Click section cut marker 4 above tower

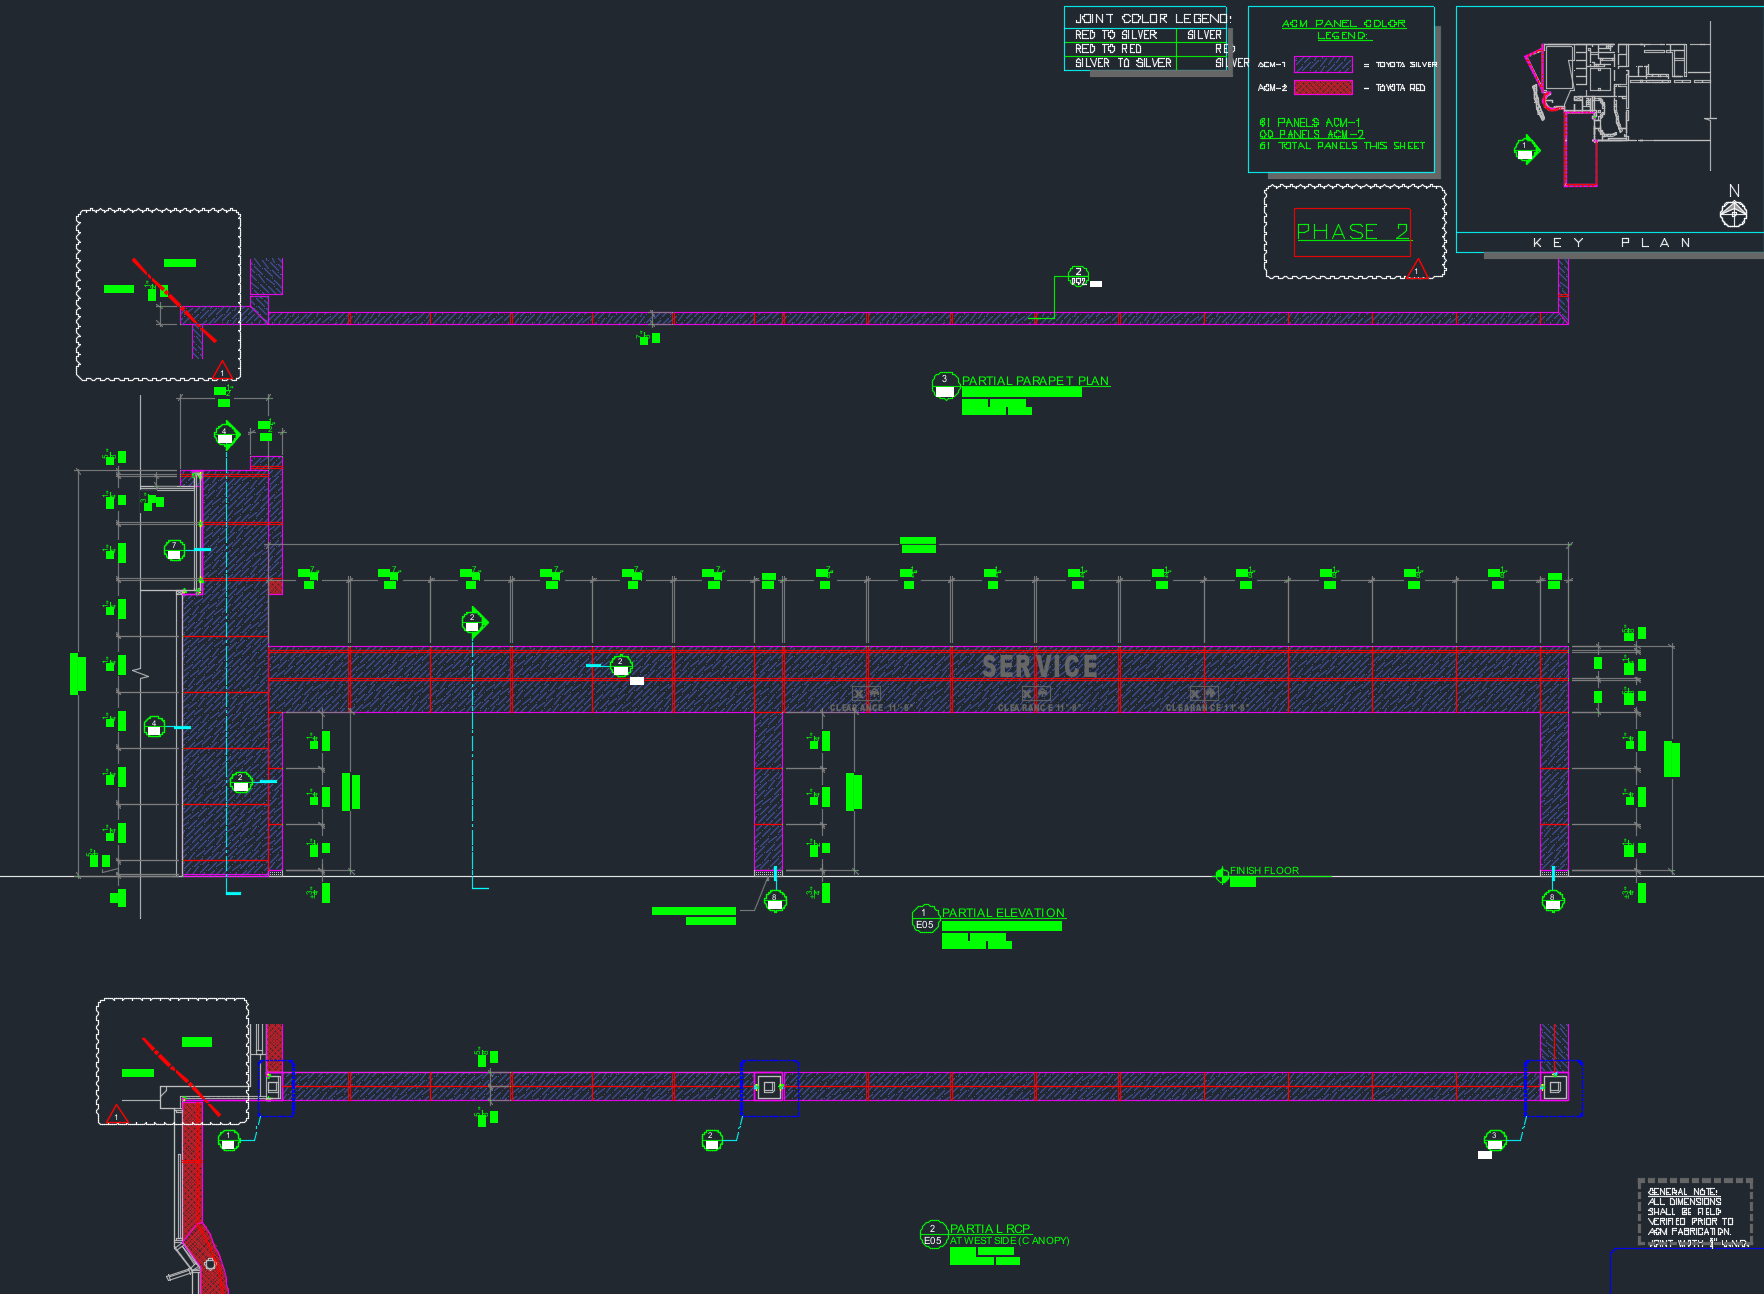[x=225, y=435]
